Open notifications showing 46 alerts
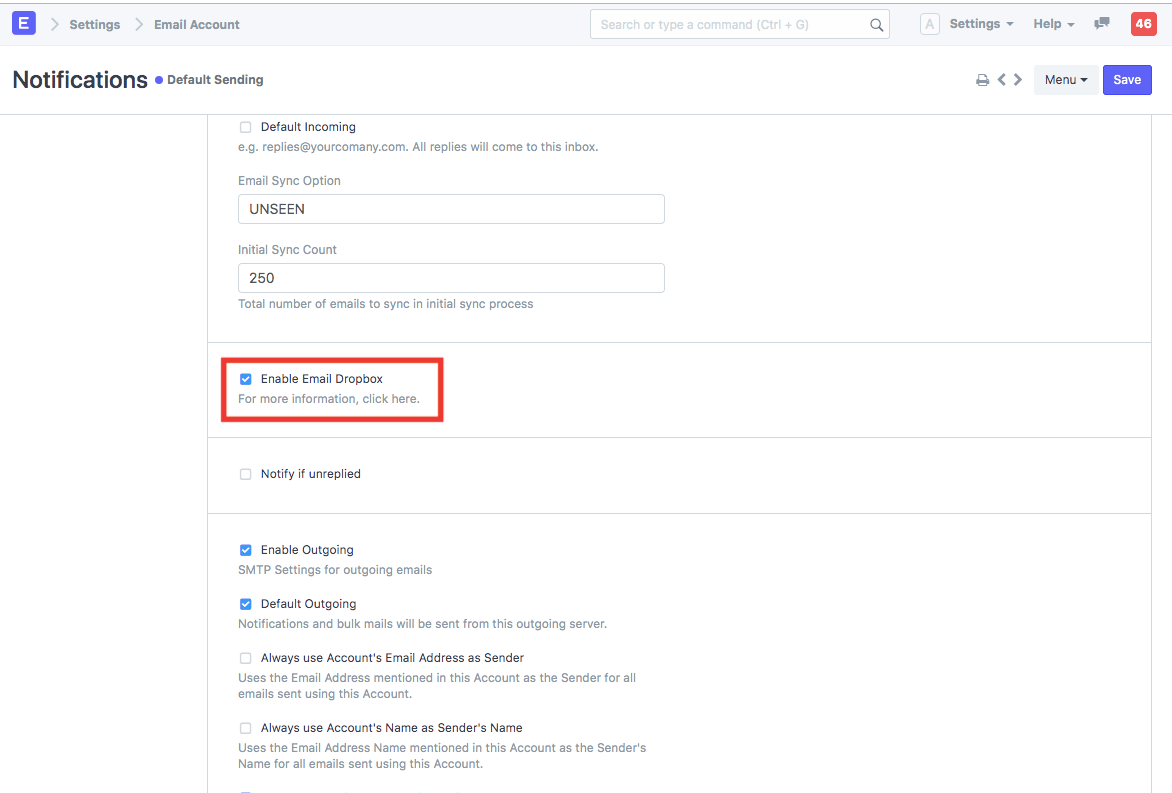Image resolution: width=1172 pixels, height=793 pixels. [x=1143, y=22]
